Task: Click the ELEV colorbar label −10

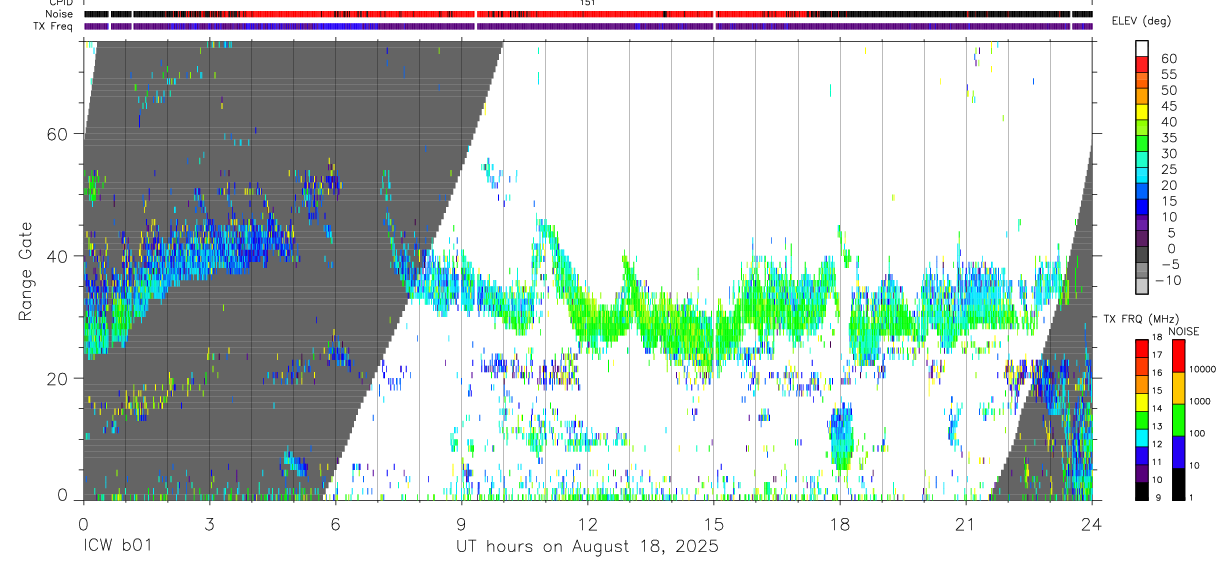Action: tap(1167, 280)
